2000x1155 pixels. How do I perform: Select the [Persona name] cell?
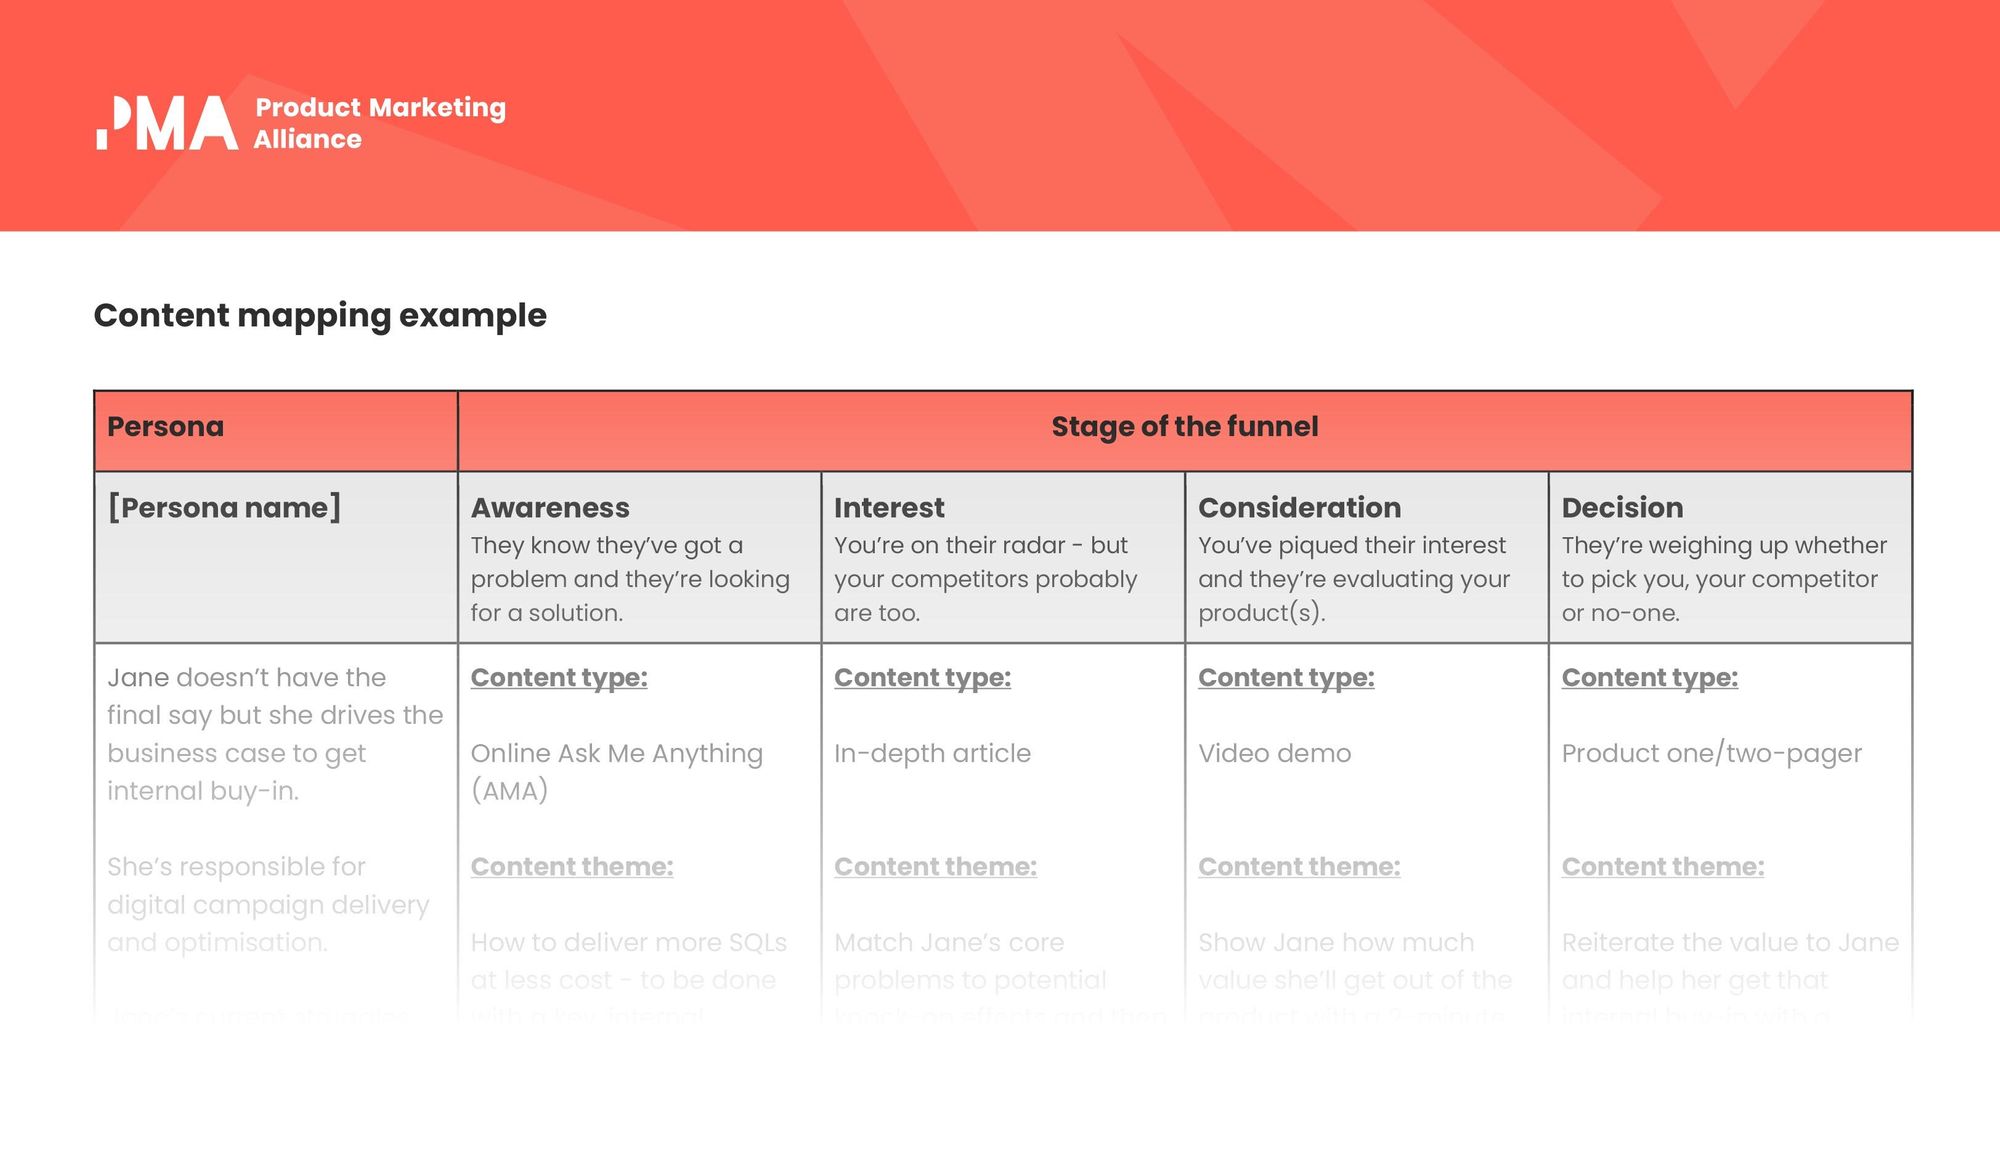click(x=276, y=557)
